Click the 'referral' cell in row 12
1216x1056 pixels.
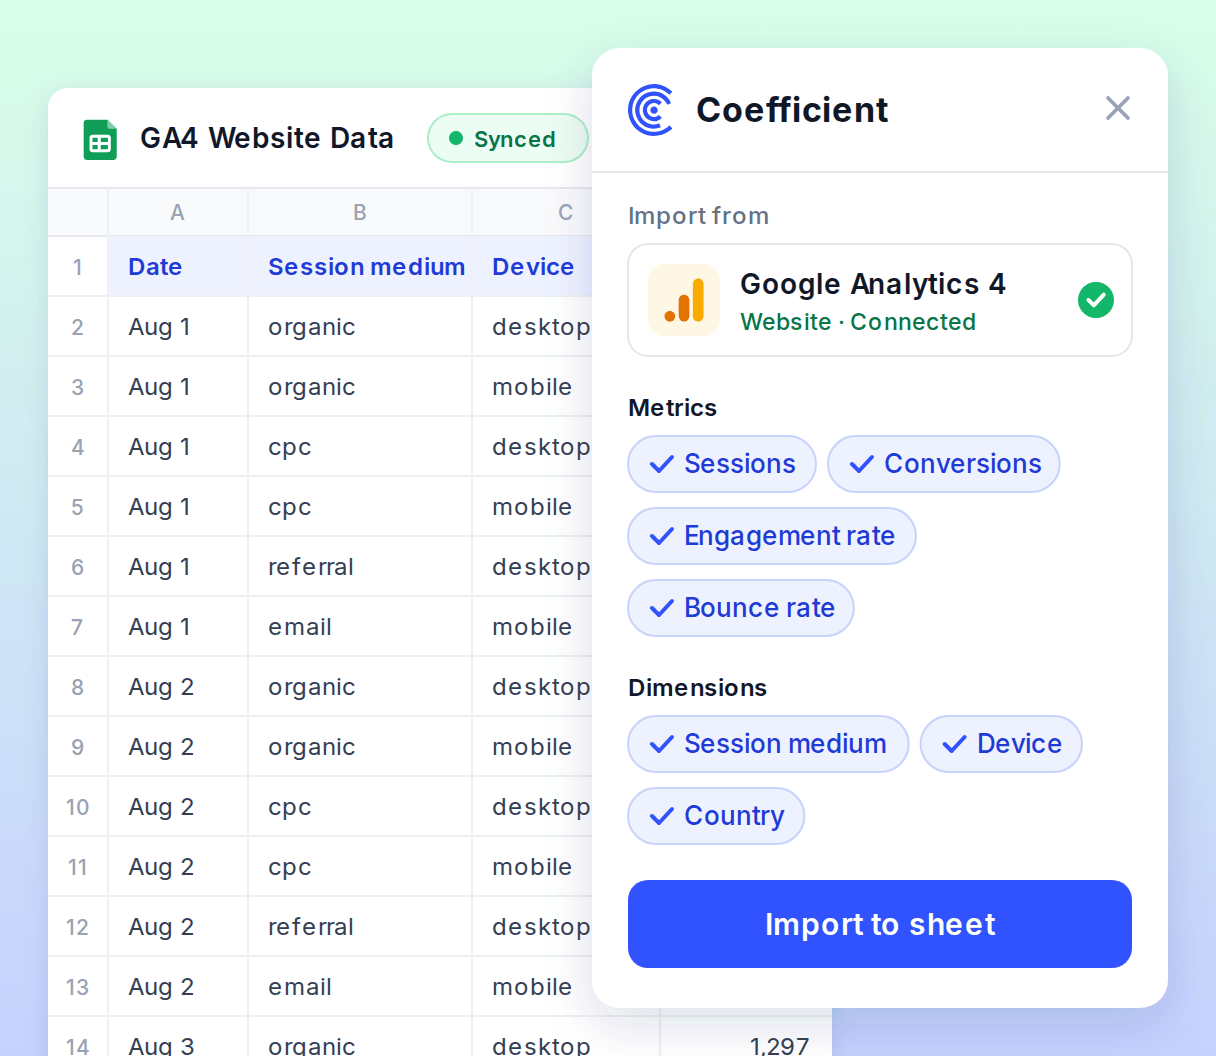(x=360, y=927)
